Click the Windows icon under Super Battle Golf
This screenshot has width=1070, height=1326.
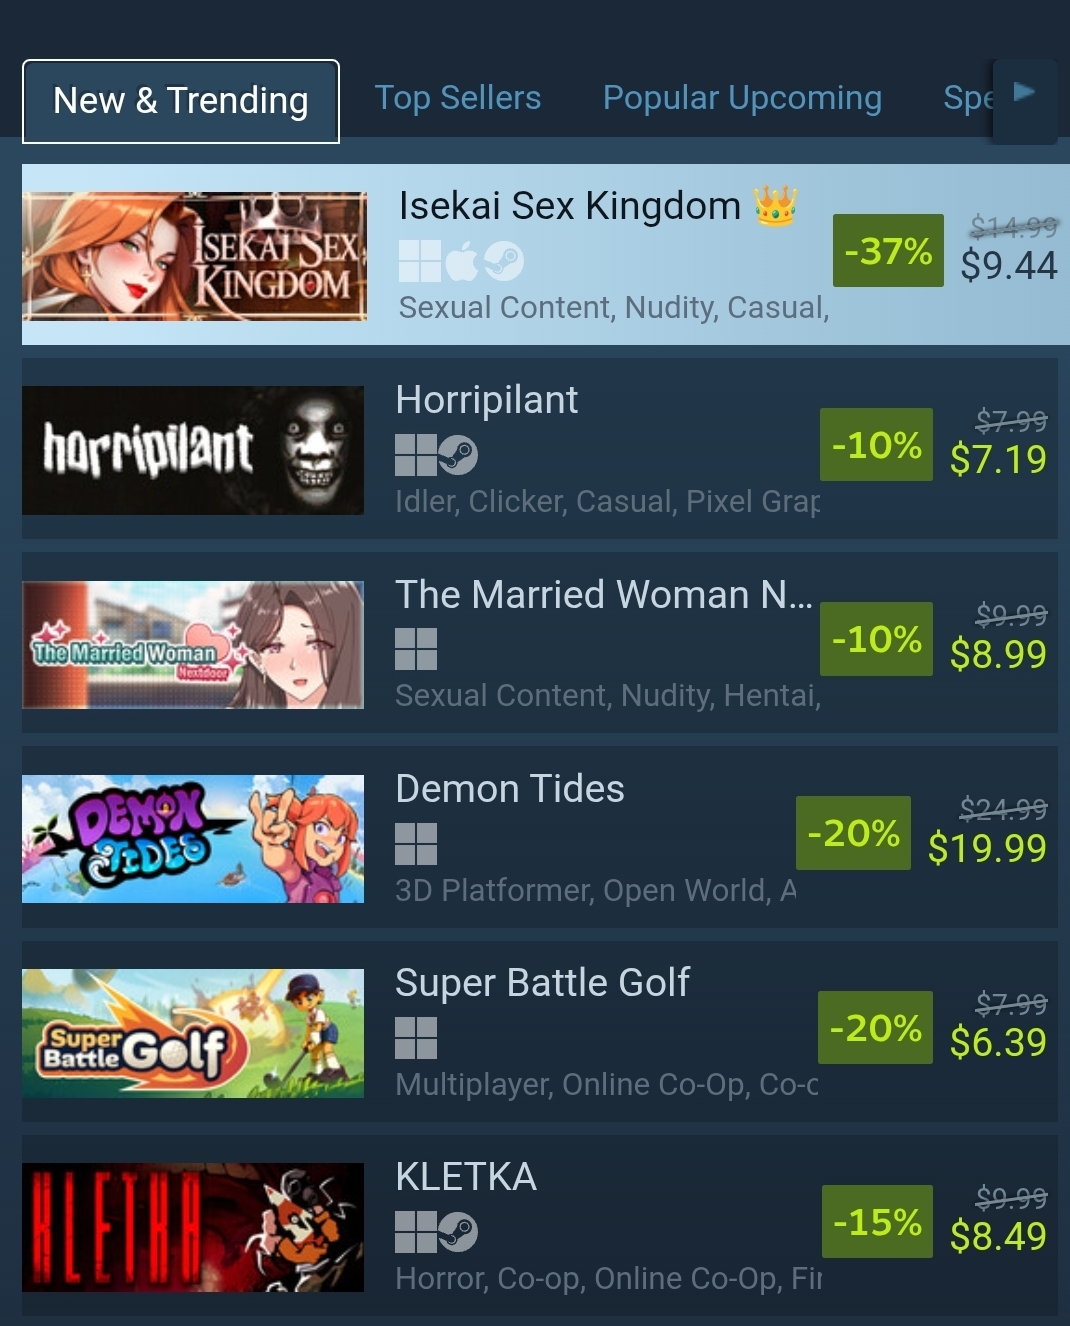(x=416, y=1037)
